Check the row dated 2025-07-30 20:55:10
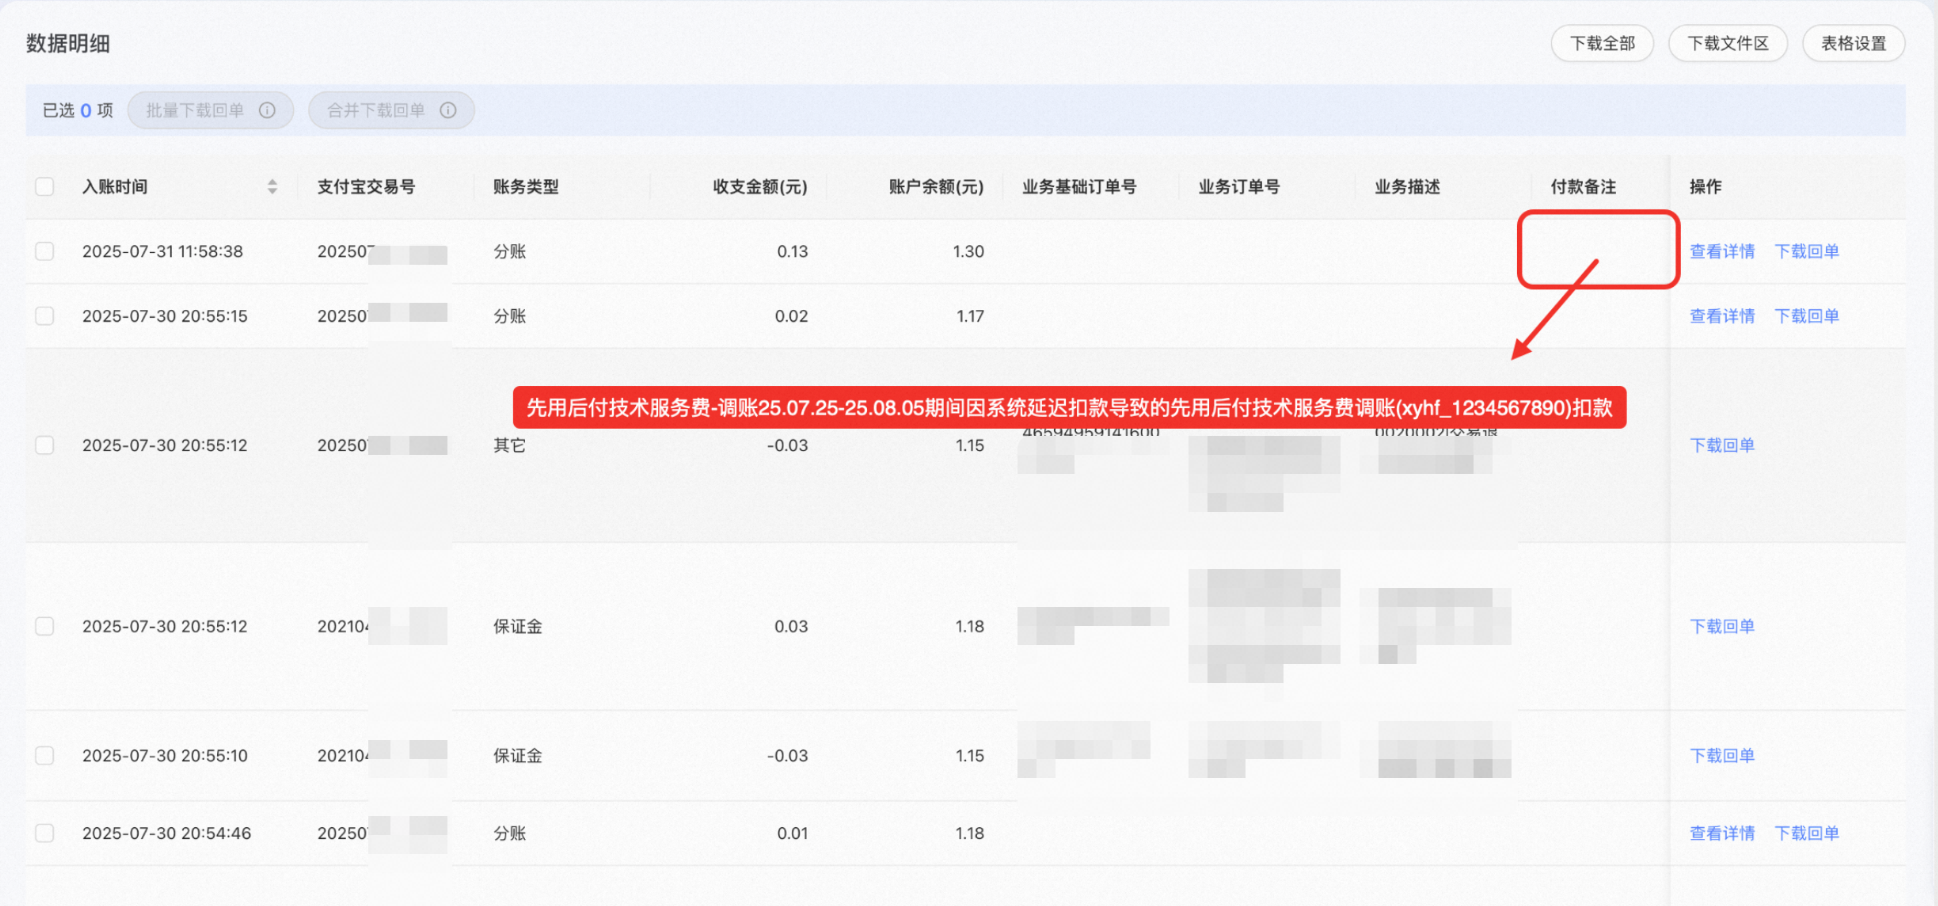The height and width of the screenshot is (906, 1938). click(45, 755)
